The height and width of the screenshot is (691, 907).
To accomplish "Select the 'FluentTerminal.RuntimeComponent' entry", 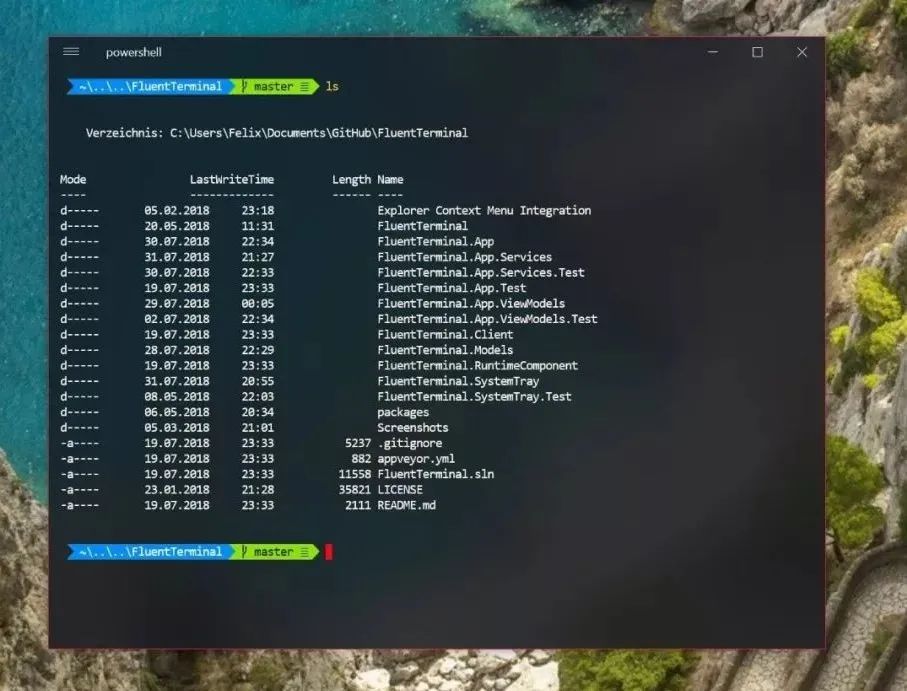I will (477, 365).
